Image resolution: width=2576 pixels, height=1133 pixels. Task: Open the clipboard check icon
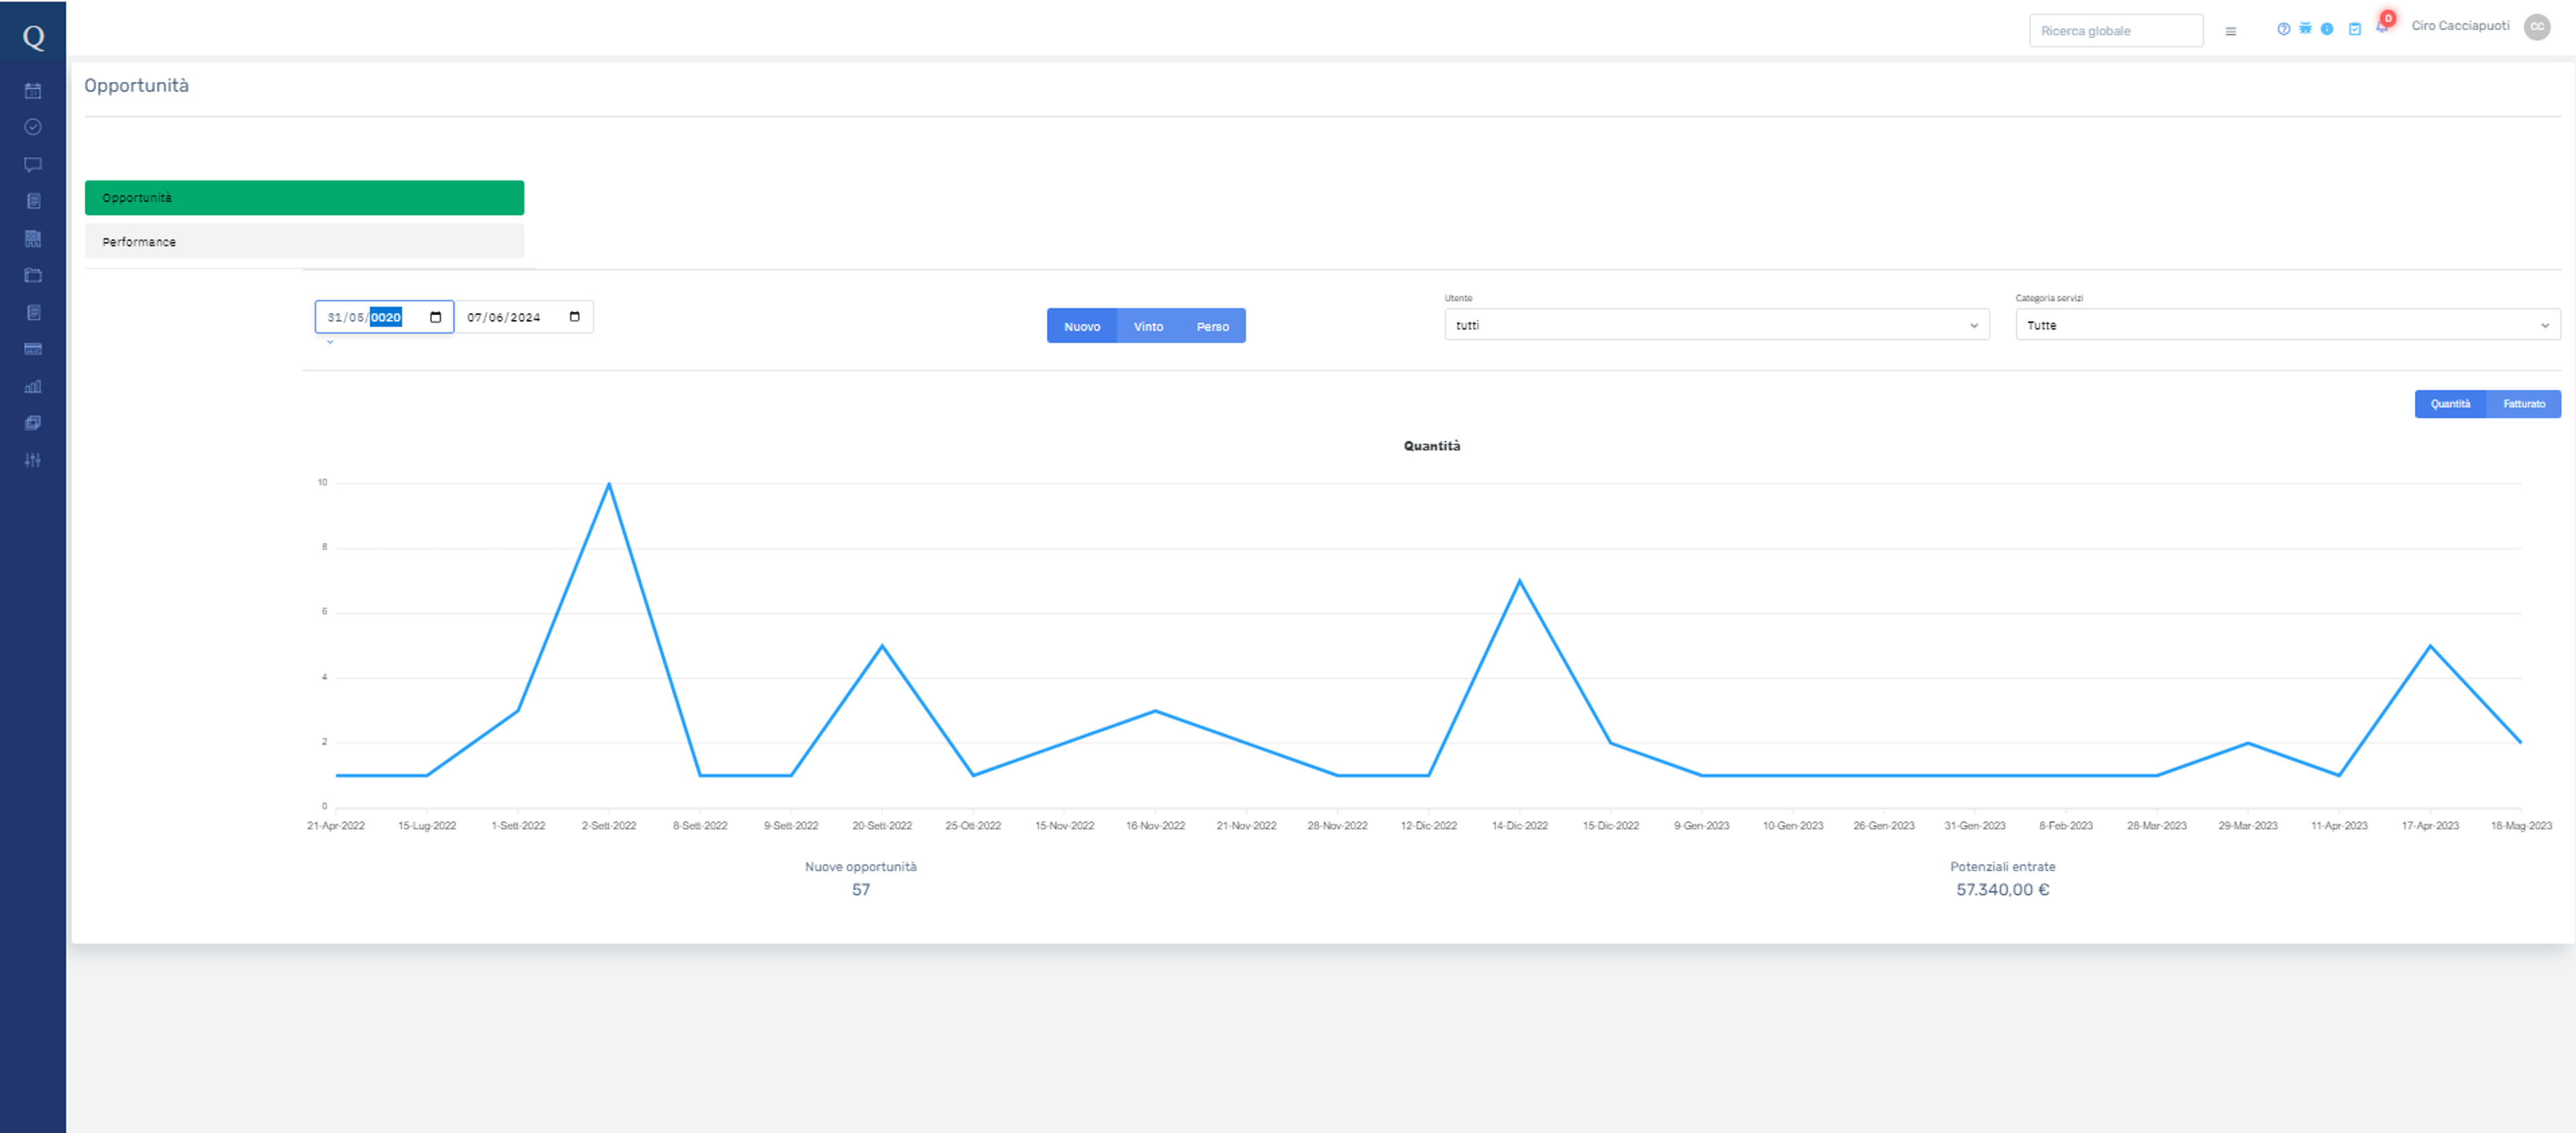pyautogui.click(x=2355, y=29)
